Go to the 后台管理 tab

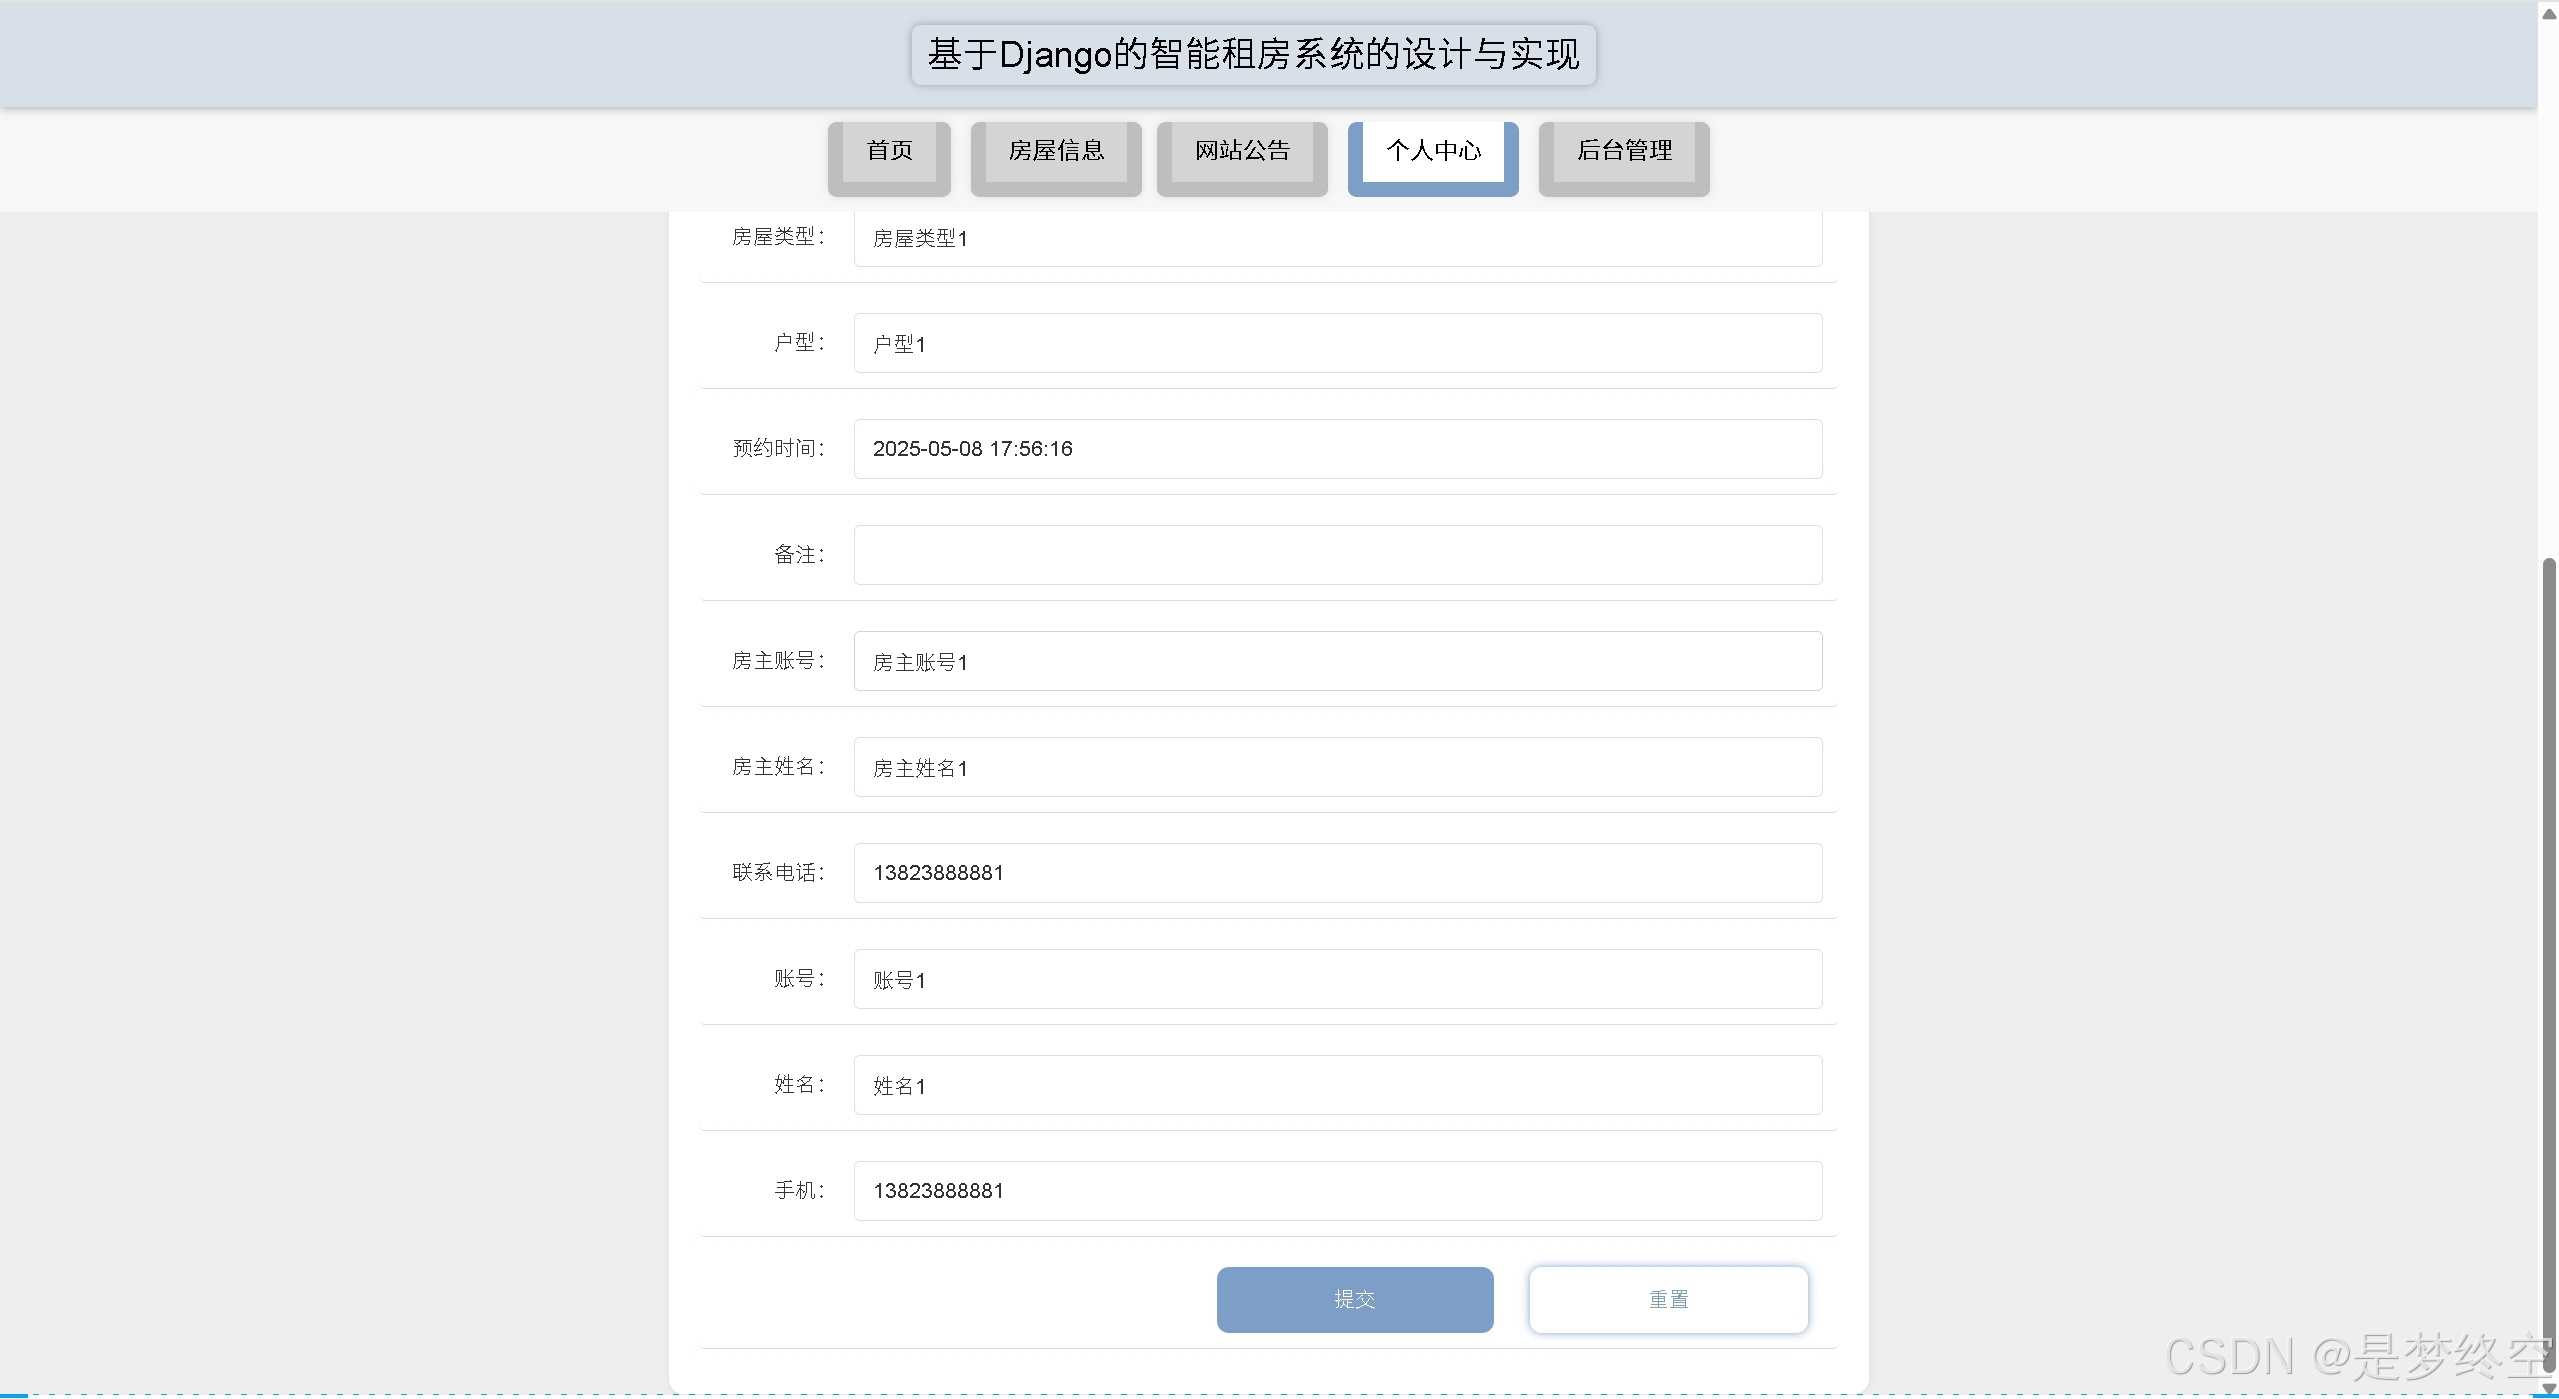1624,152
